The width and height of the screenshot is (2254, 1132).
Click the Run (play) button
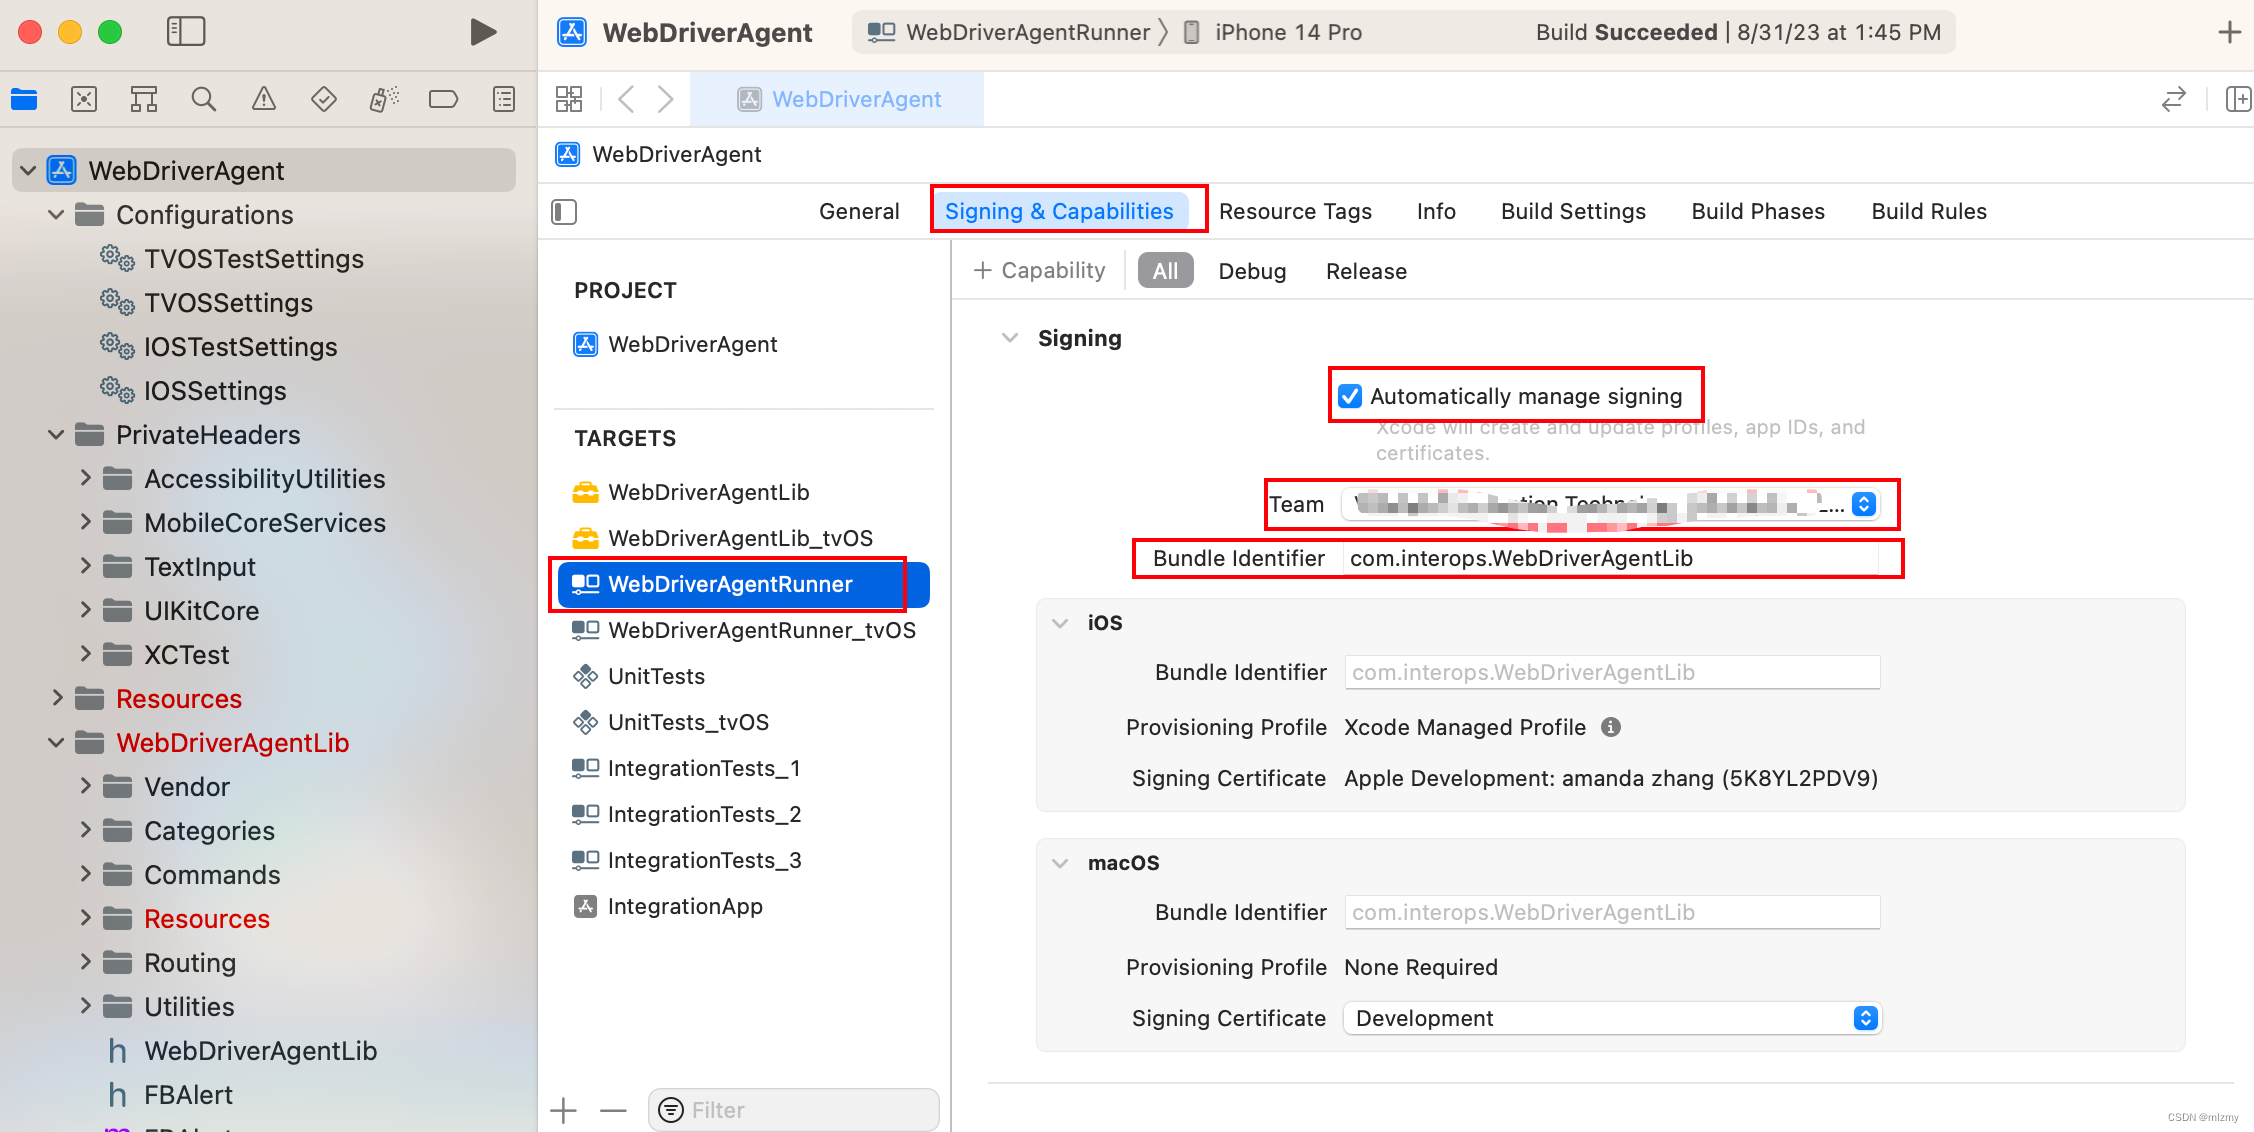483,32
